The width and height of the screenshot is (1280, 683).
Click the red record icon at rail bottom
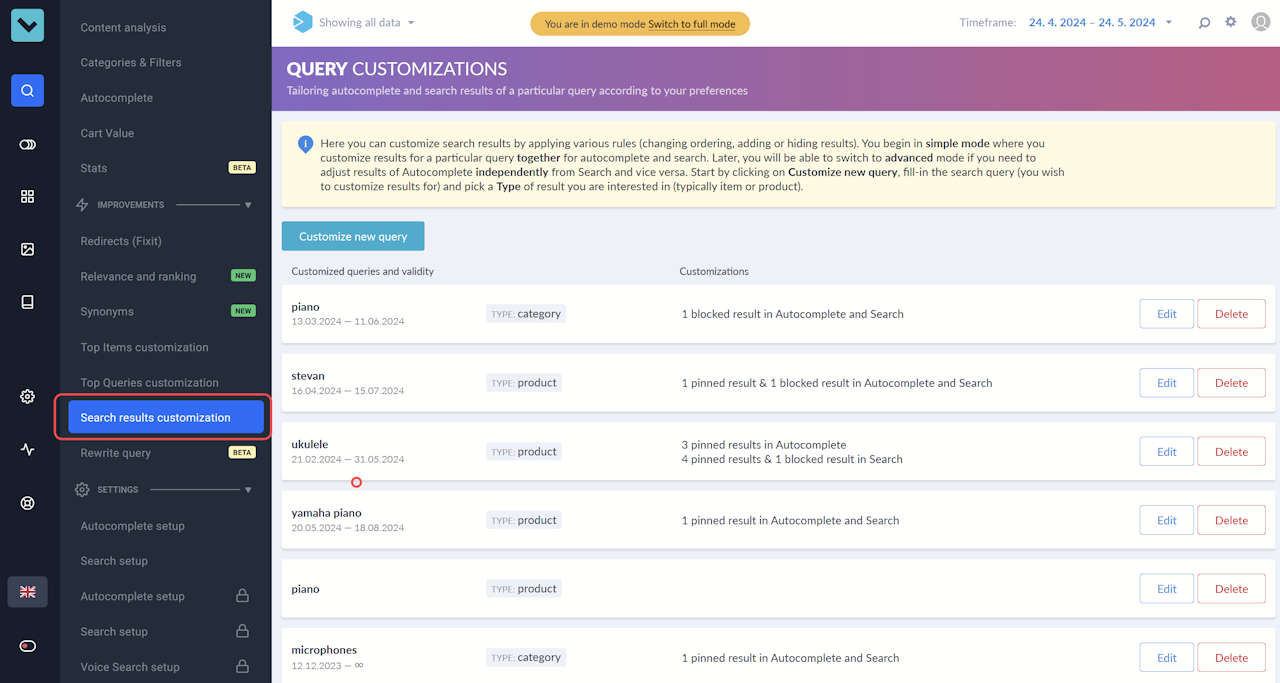pos(27,646)
